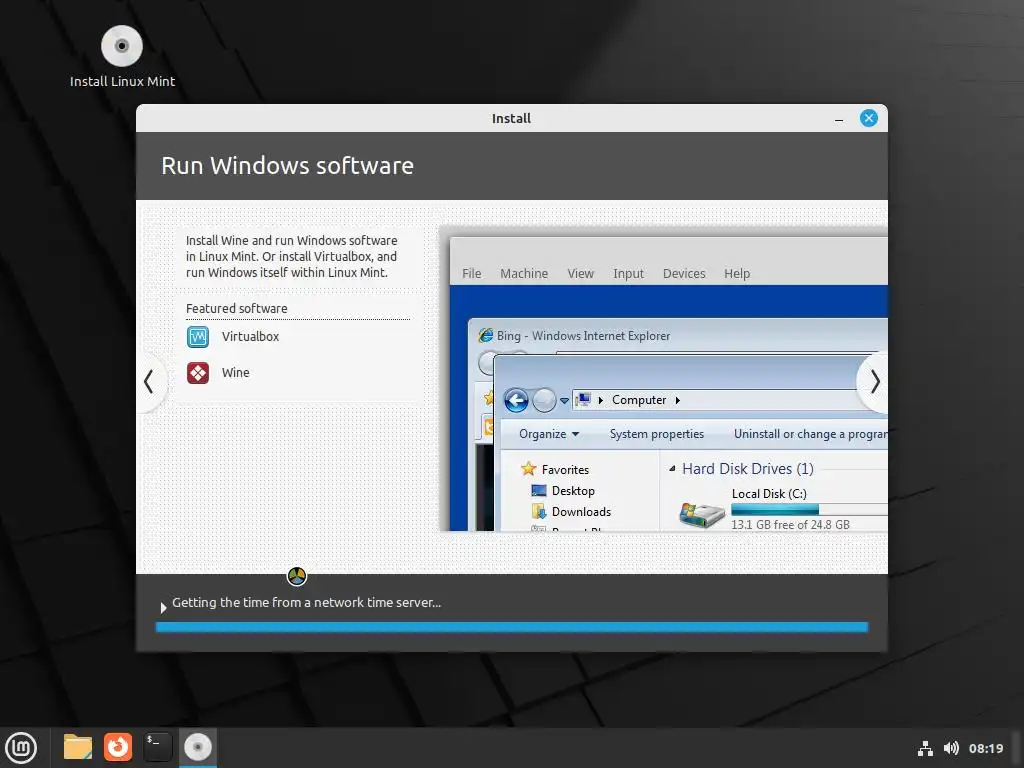Open the calendar from the 08:19 clock

click(x=985, y=748)
